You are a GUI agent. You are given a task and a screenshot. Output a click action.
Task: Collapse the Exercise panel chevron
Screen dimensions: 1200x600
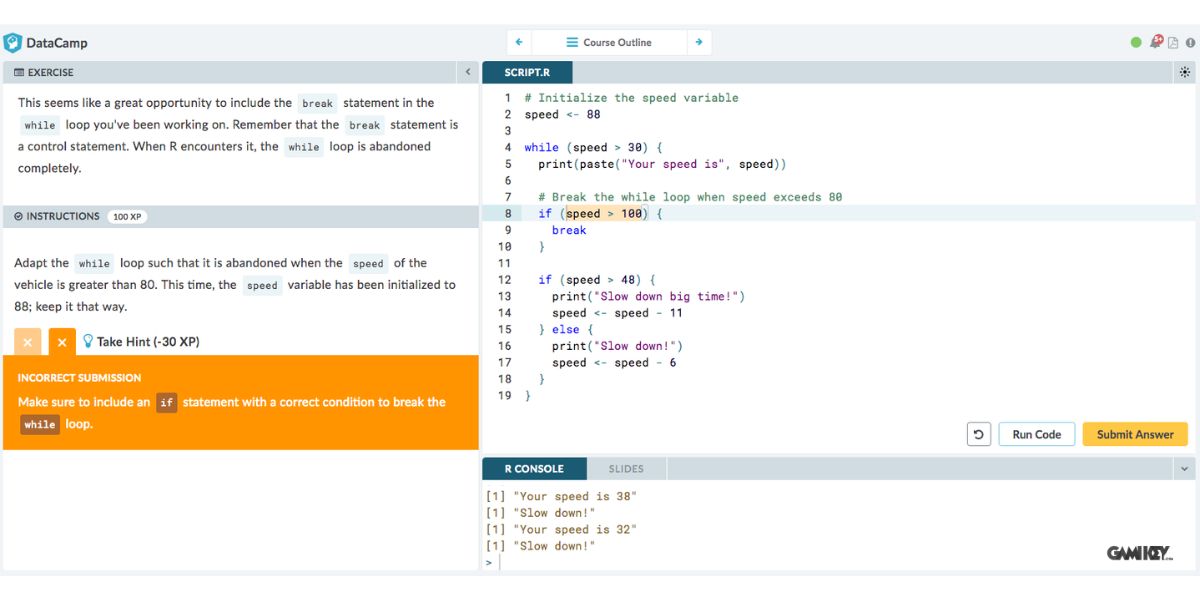tap(468, 72)
